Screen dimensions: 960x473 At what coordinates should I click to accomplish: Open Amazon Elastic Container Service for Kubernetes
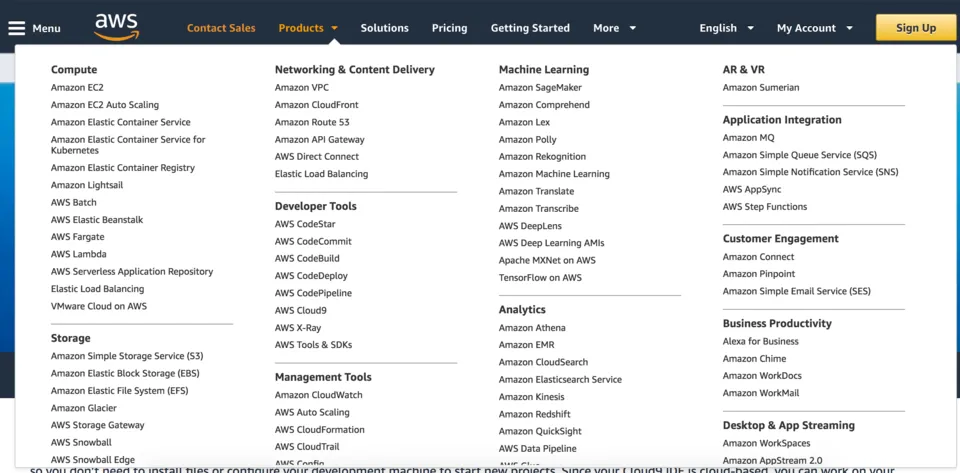pyautogui.click(x=128, y=145)
